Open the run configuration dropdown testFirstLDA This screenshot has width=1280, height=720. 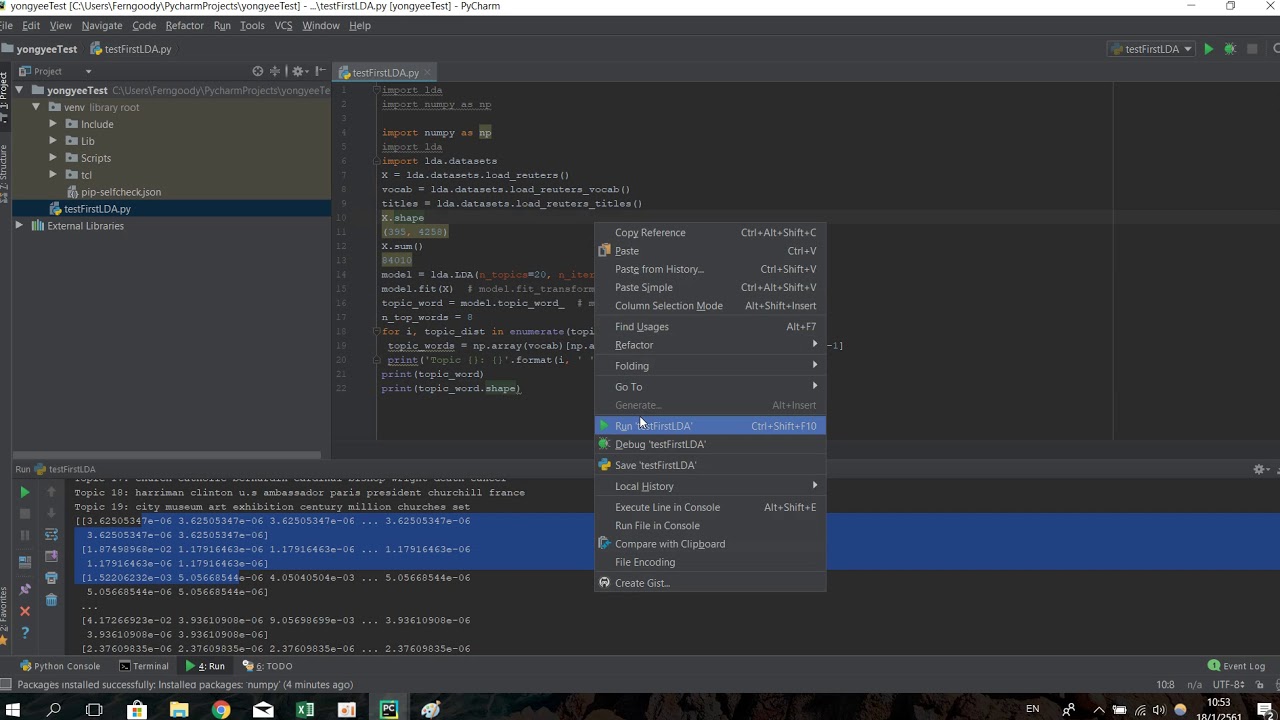tap(1151, 49)
